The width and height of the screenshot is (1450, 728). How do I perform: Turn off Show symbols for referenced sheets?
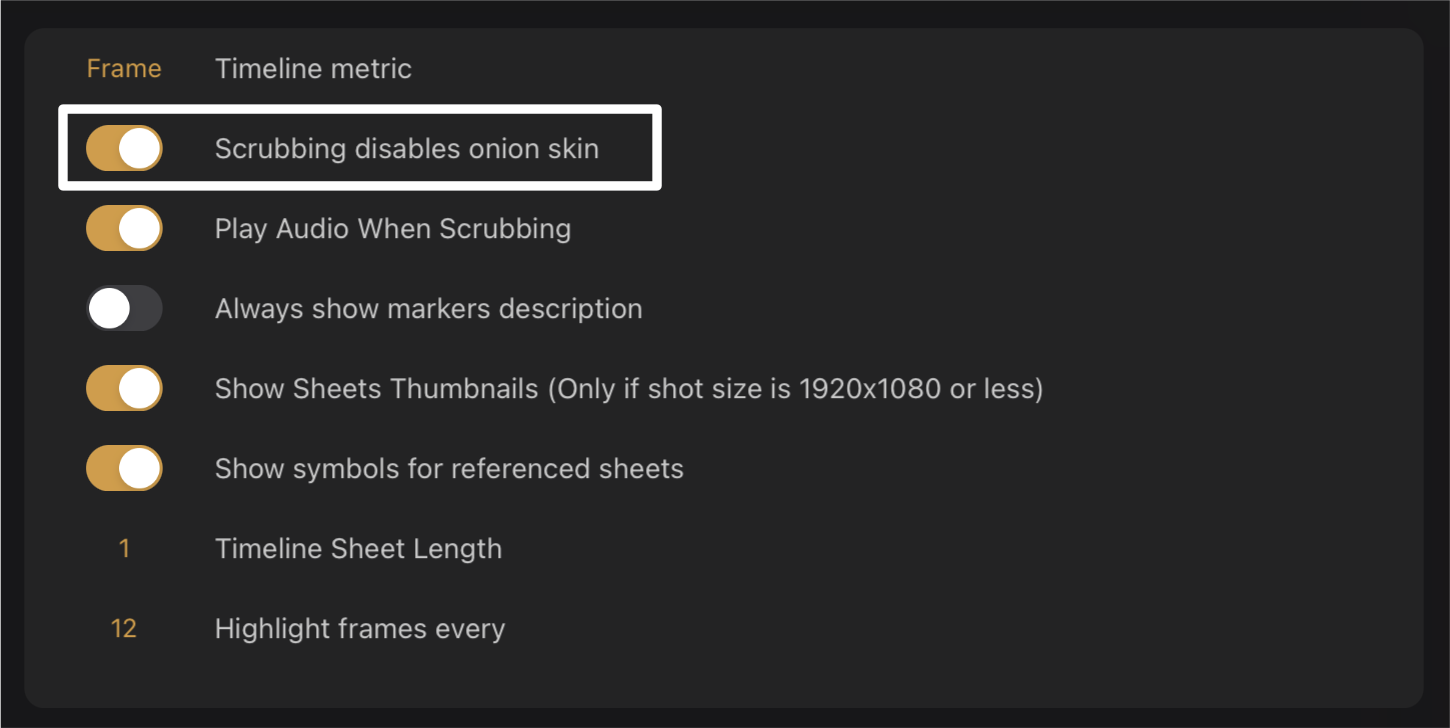(x=124, y=468)
